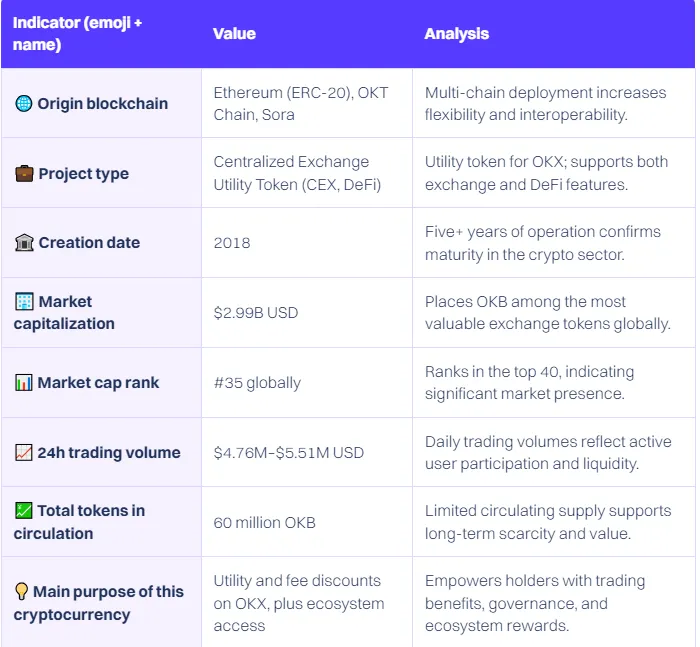
Task: Click the 60 million OKB supply value
Action: [264, 522]
